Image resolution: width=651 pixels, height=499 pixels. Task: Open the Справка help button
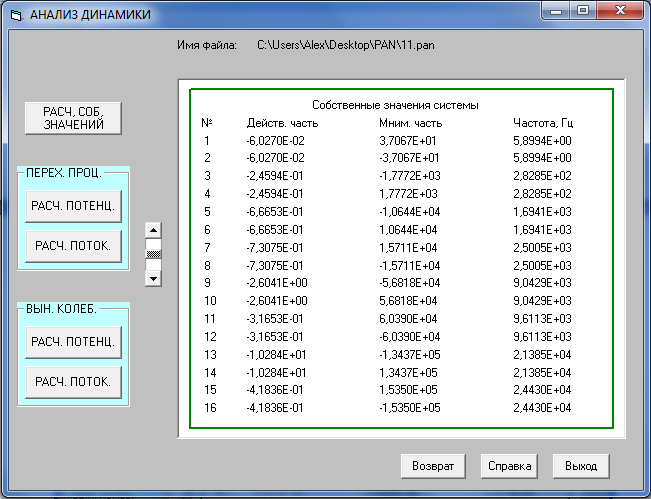pyautogui.click(x=509, y=466)
